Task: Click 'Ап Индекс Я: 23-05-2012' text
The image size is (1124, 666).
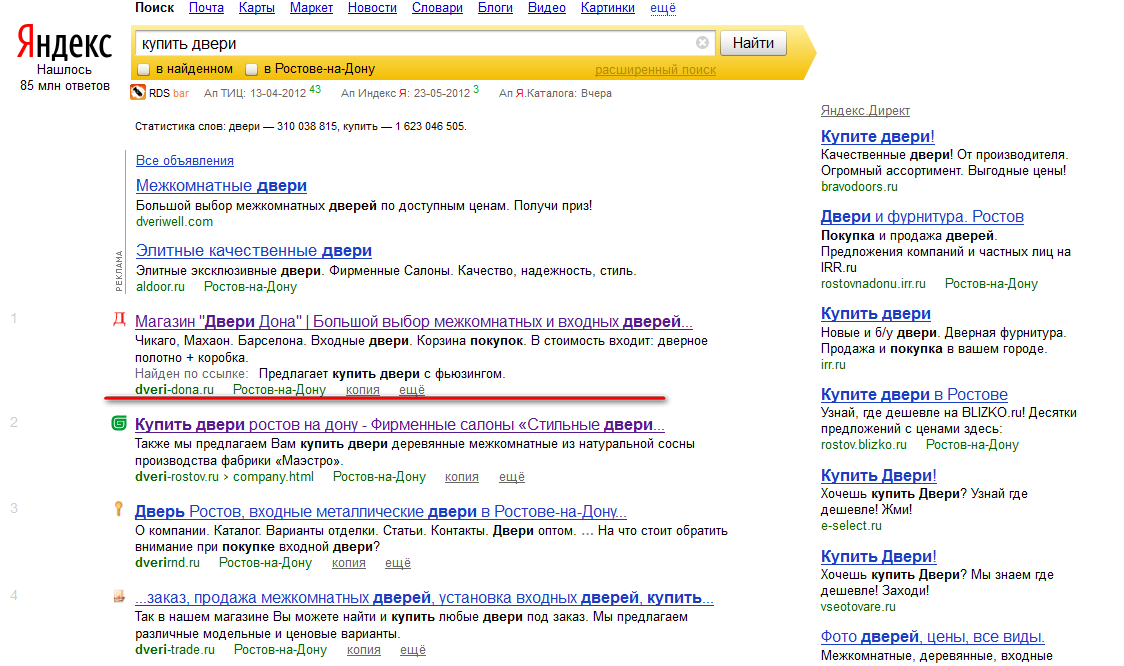Action: click(x=406, y=93)
